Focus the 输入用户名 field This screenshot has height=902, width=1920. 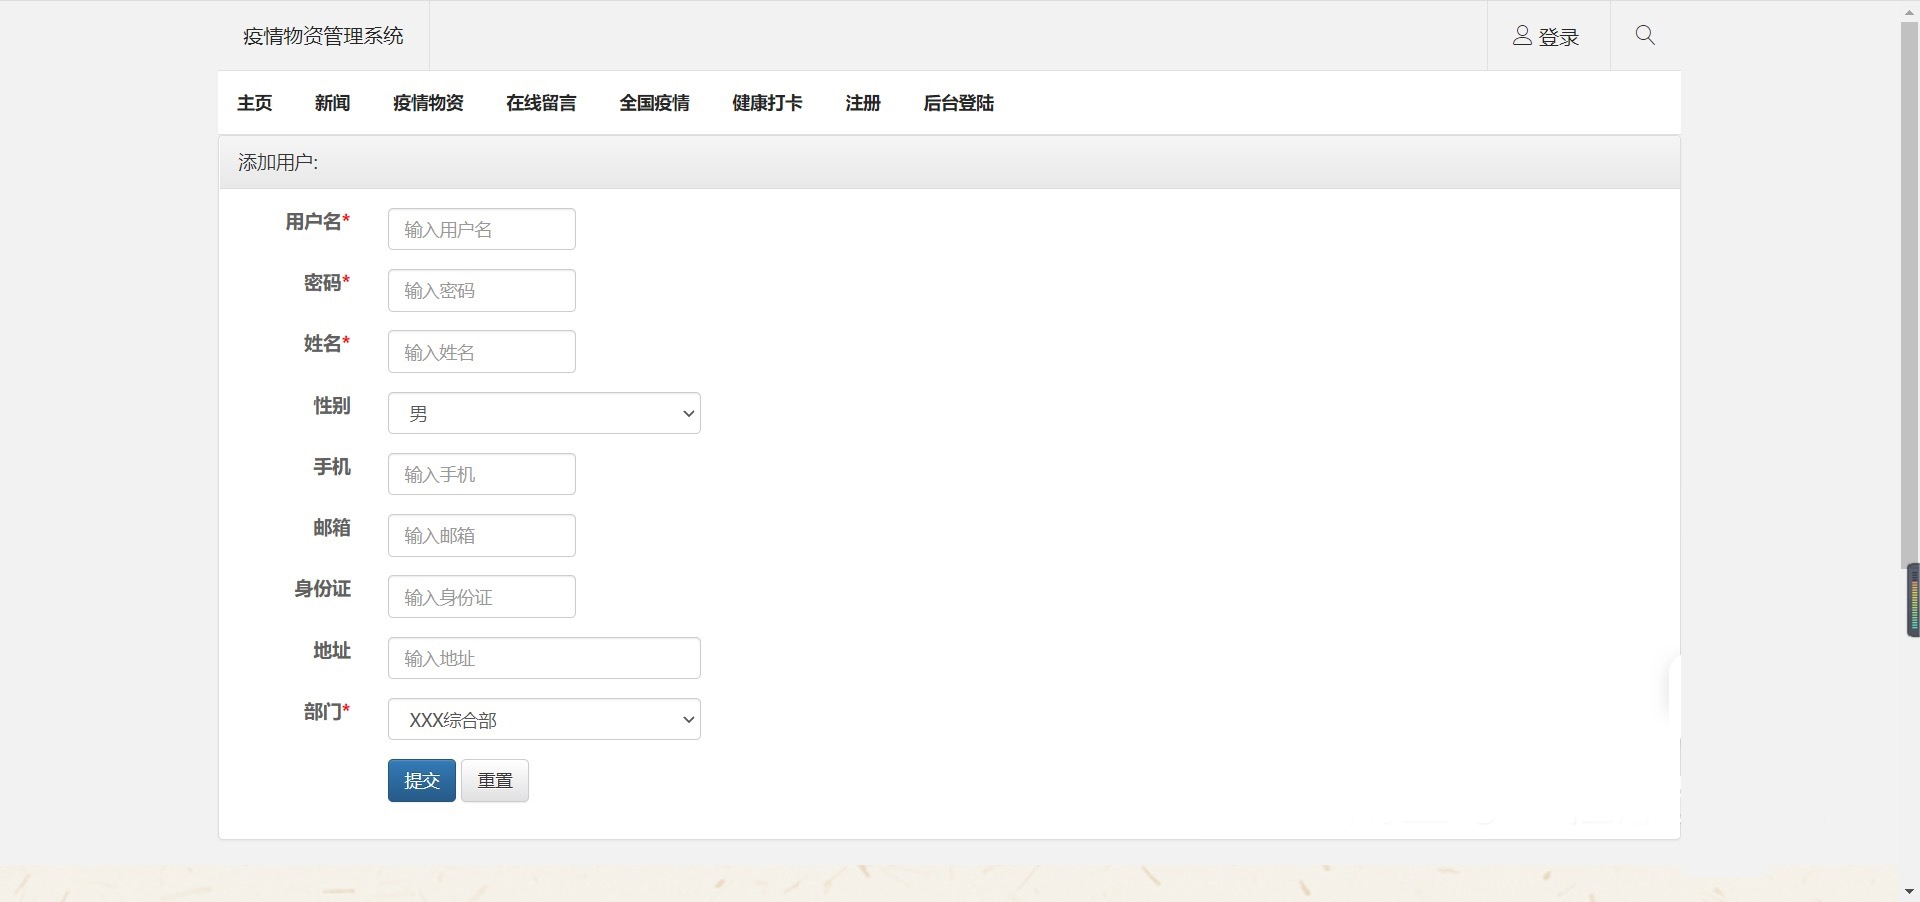(x=482, y=229)
